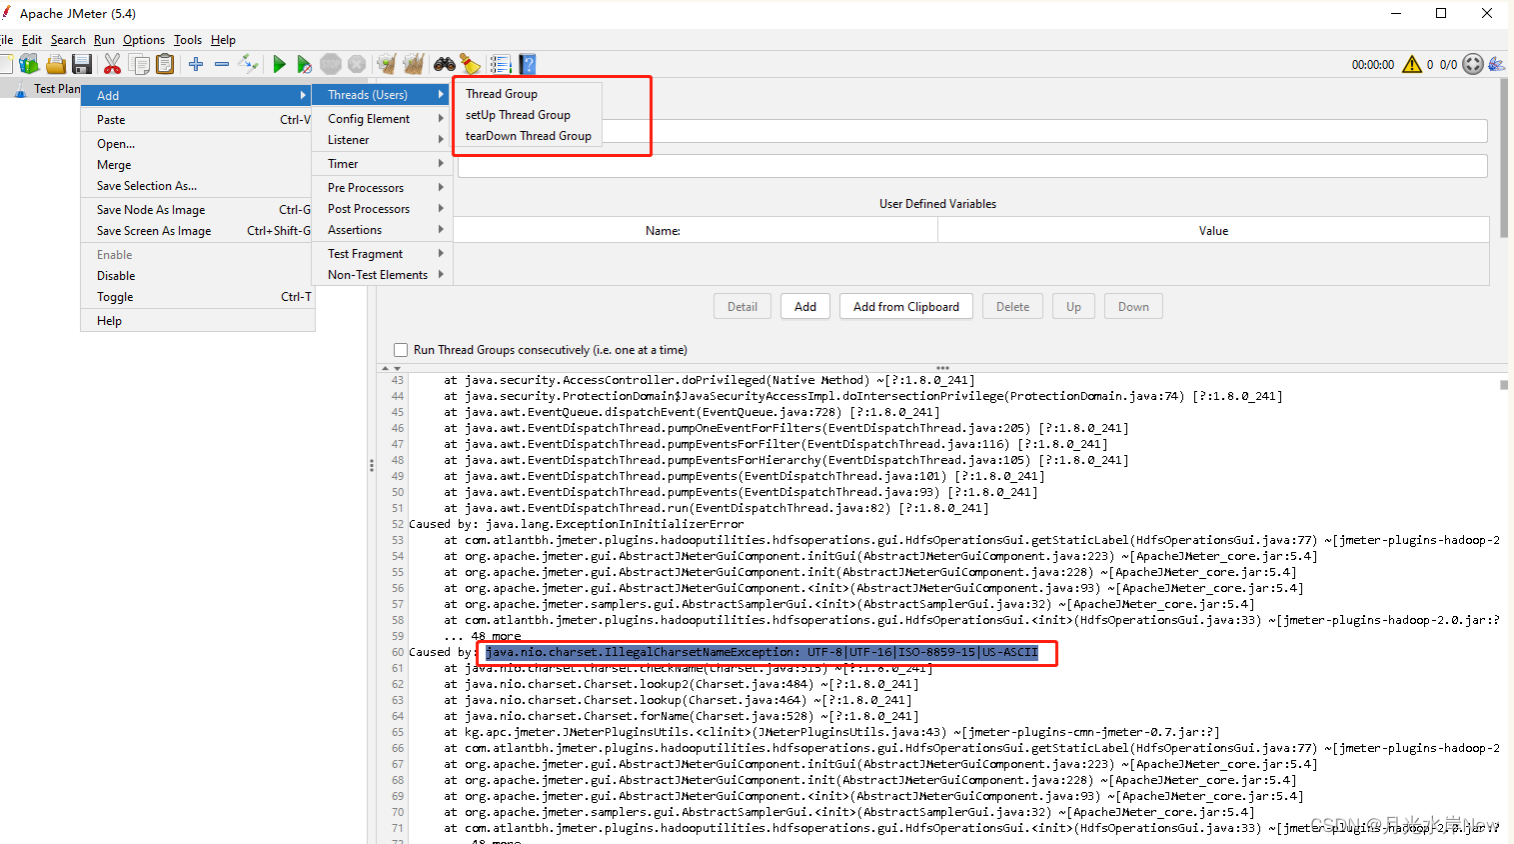The width and height of the screenshot is (1514, 844).
Task: Click the grey Shutdown icon
Action: (x=357, y=64)
